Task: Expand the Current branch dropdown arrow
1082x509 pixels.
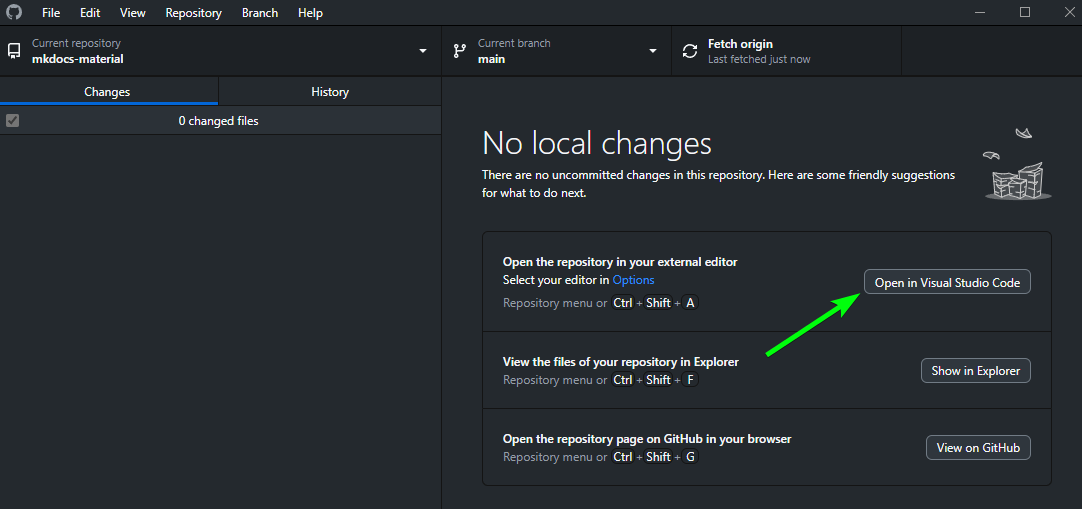Action: (x=653, y=51)
